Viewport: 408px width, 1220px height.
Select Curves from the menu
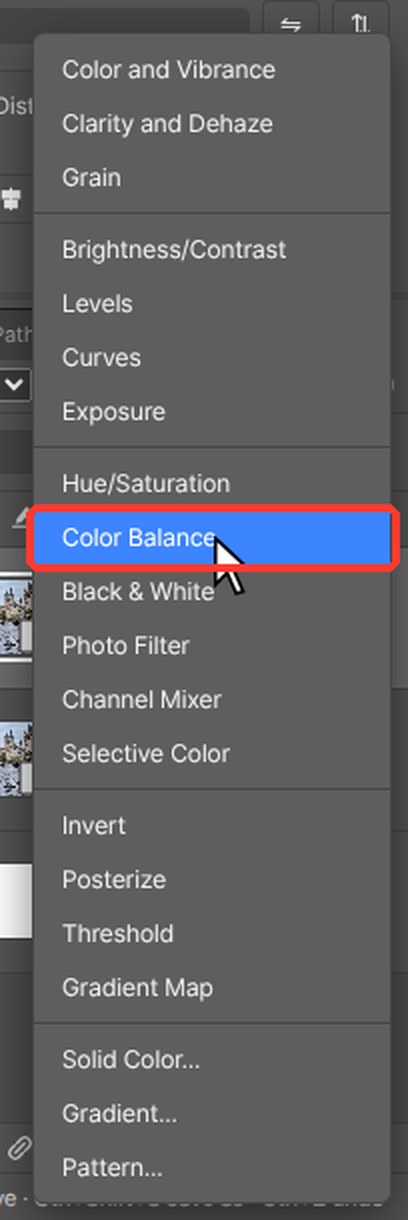[x=212, y=358]
